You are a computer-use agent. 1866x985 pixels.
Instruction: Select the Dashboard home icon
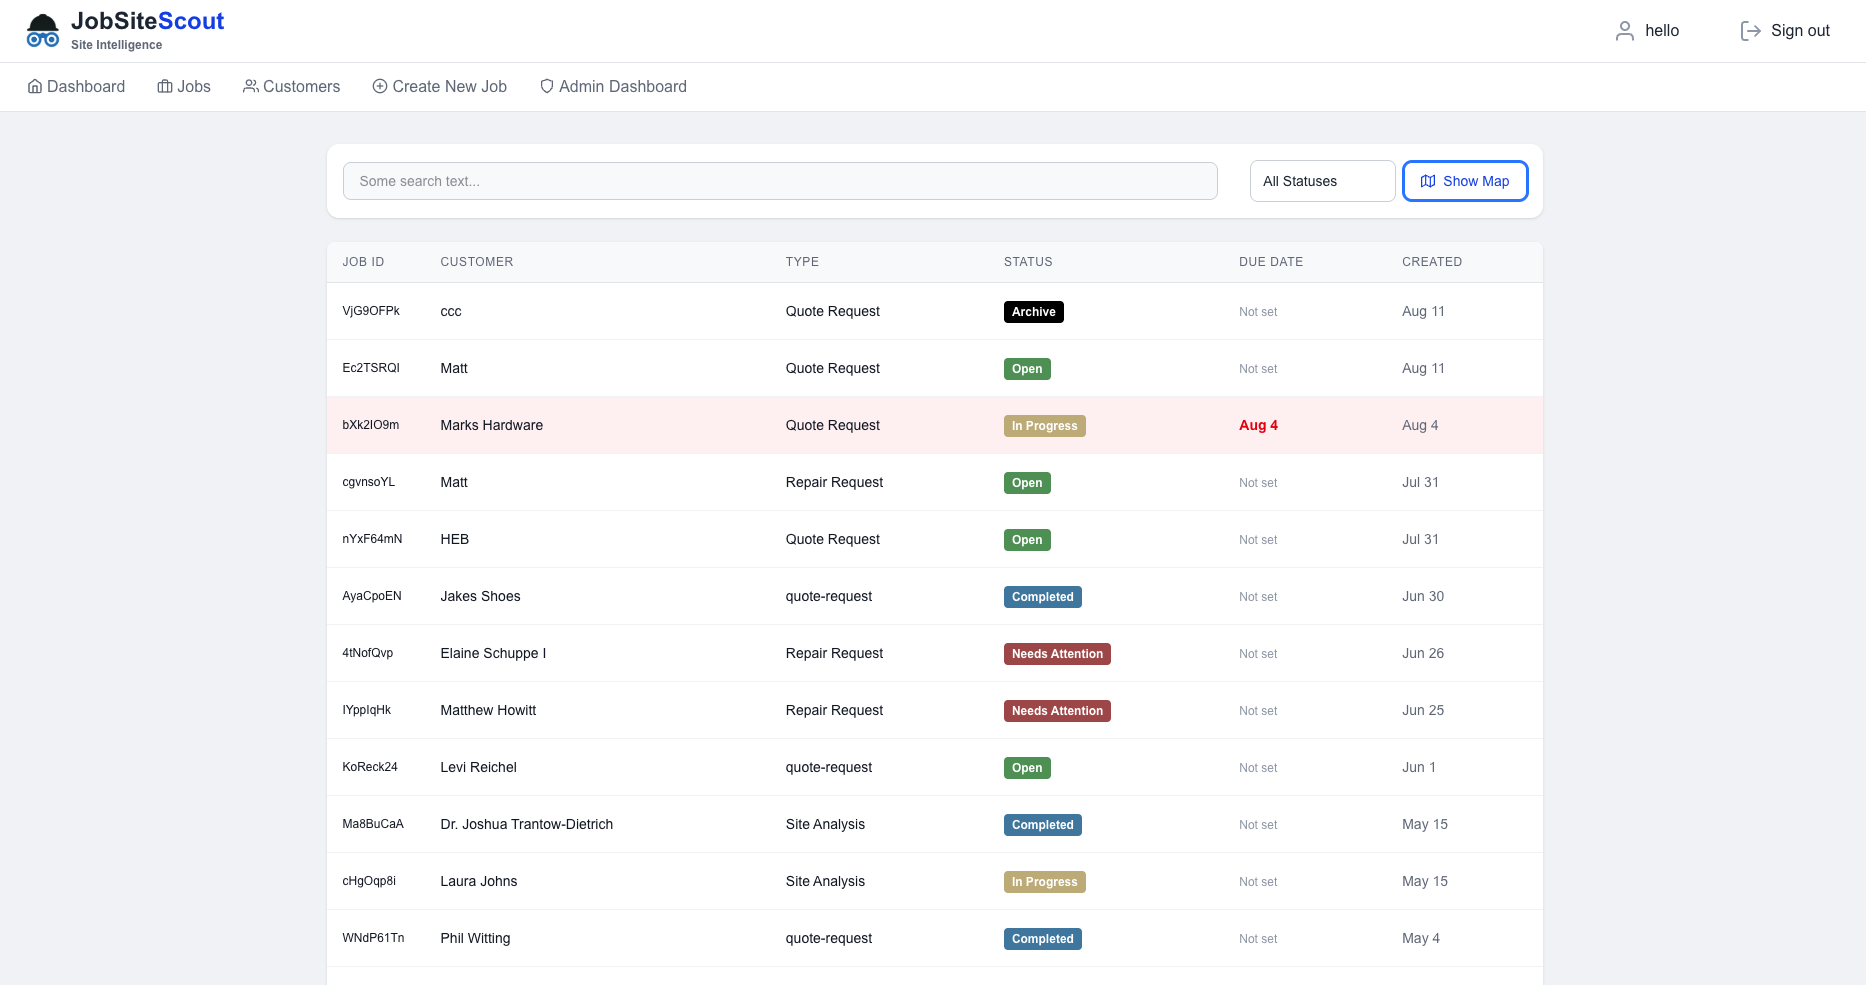click(35, 86)
